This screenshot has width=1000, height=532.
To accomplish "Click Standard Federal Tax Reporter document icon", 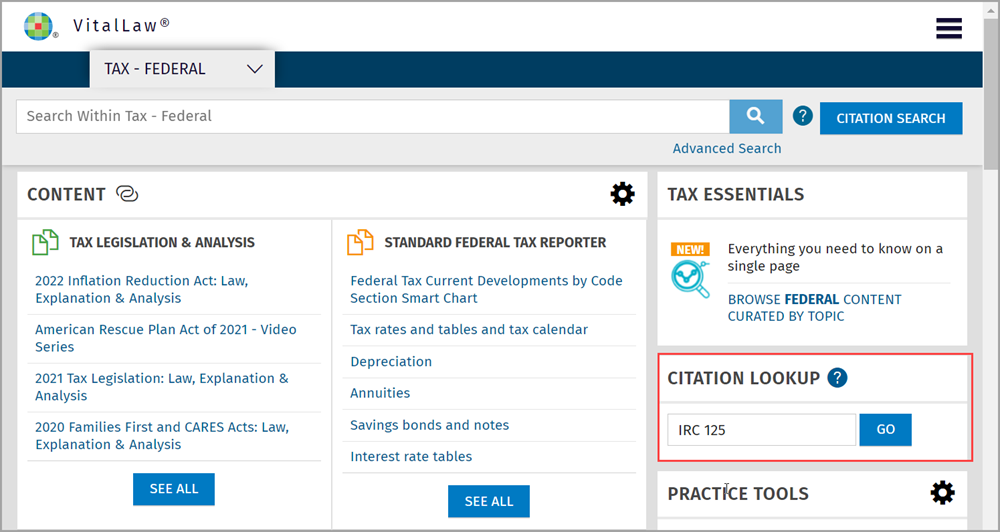I will [x=360, y=242].
